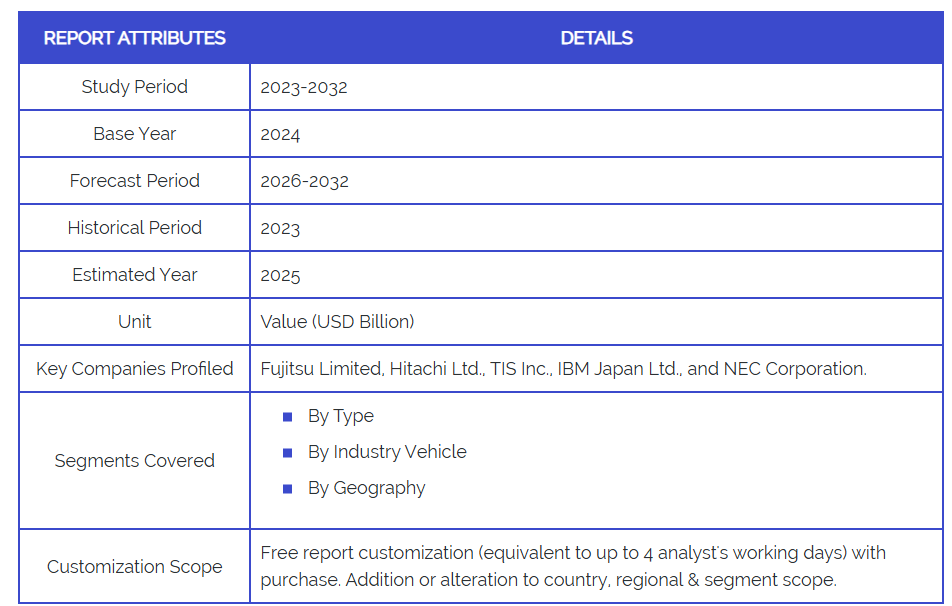Click the 2023-2032 study period value
This screenshot has width=952, height=606.
click(304, 87)
